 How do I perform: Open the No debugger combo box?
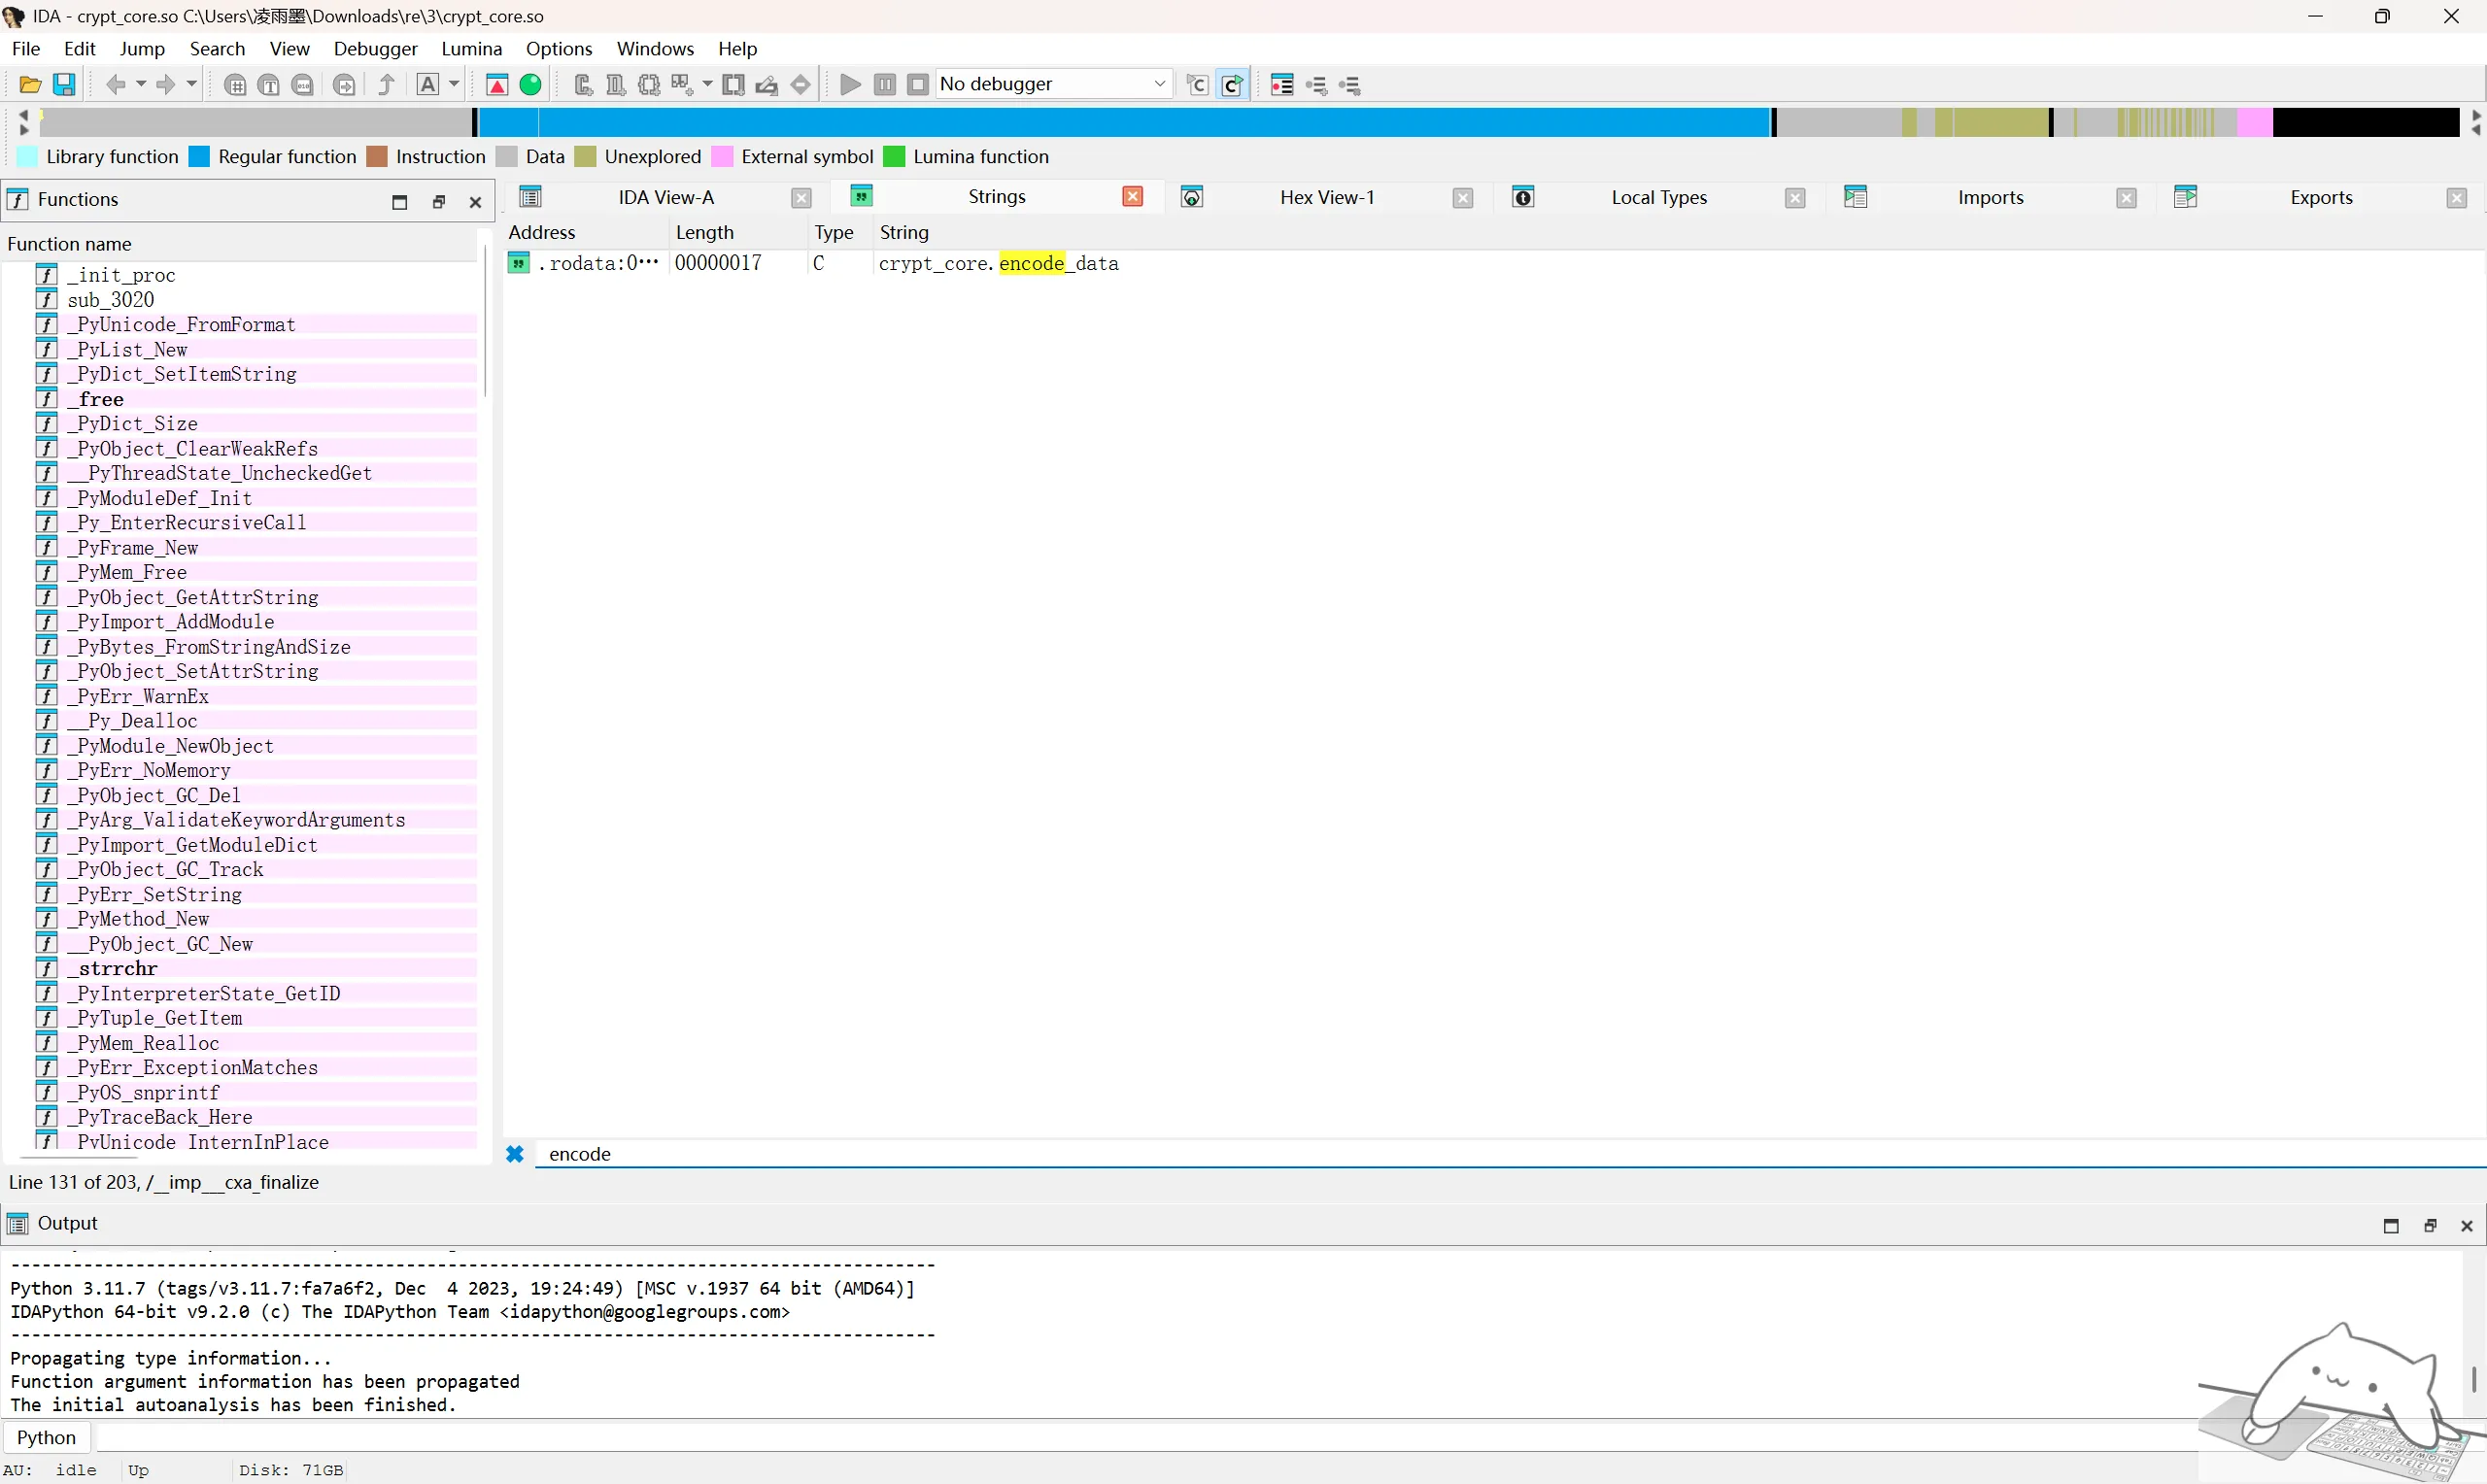[1053, 84]
